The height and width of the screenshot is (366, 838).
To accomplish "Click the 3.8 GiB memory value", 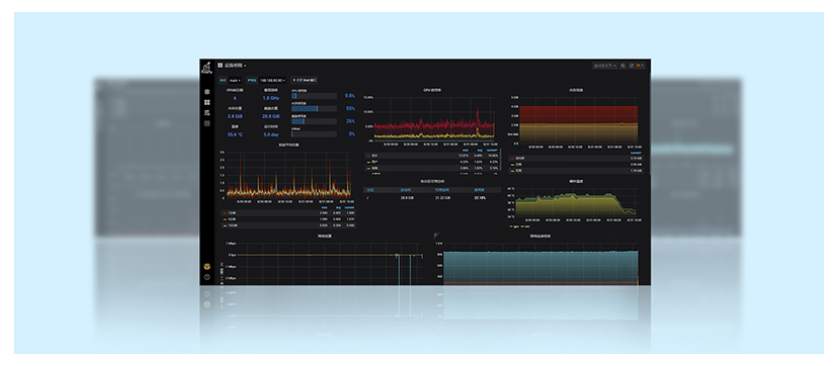I will (235, 116).
